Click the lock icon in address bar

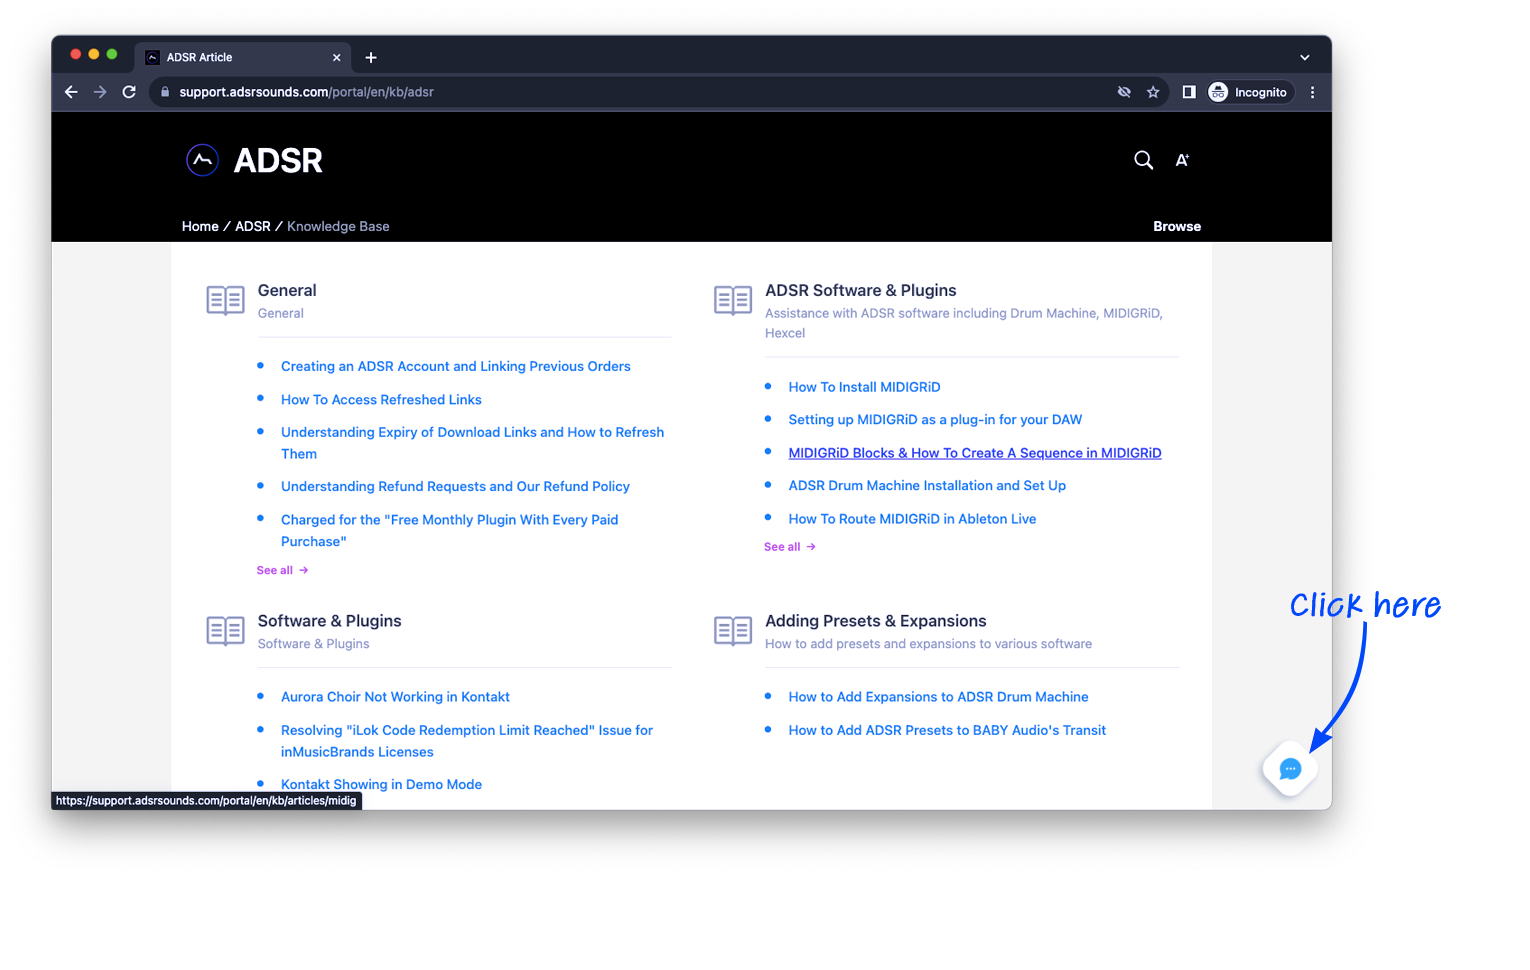point(165,92)
